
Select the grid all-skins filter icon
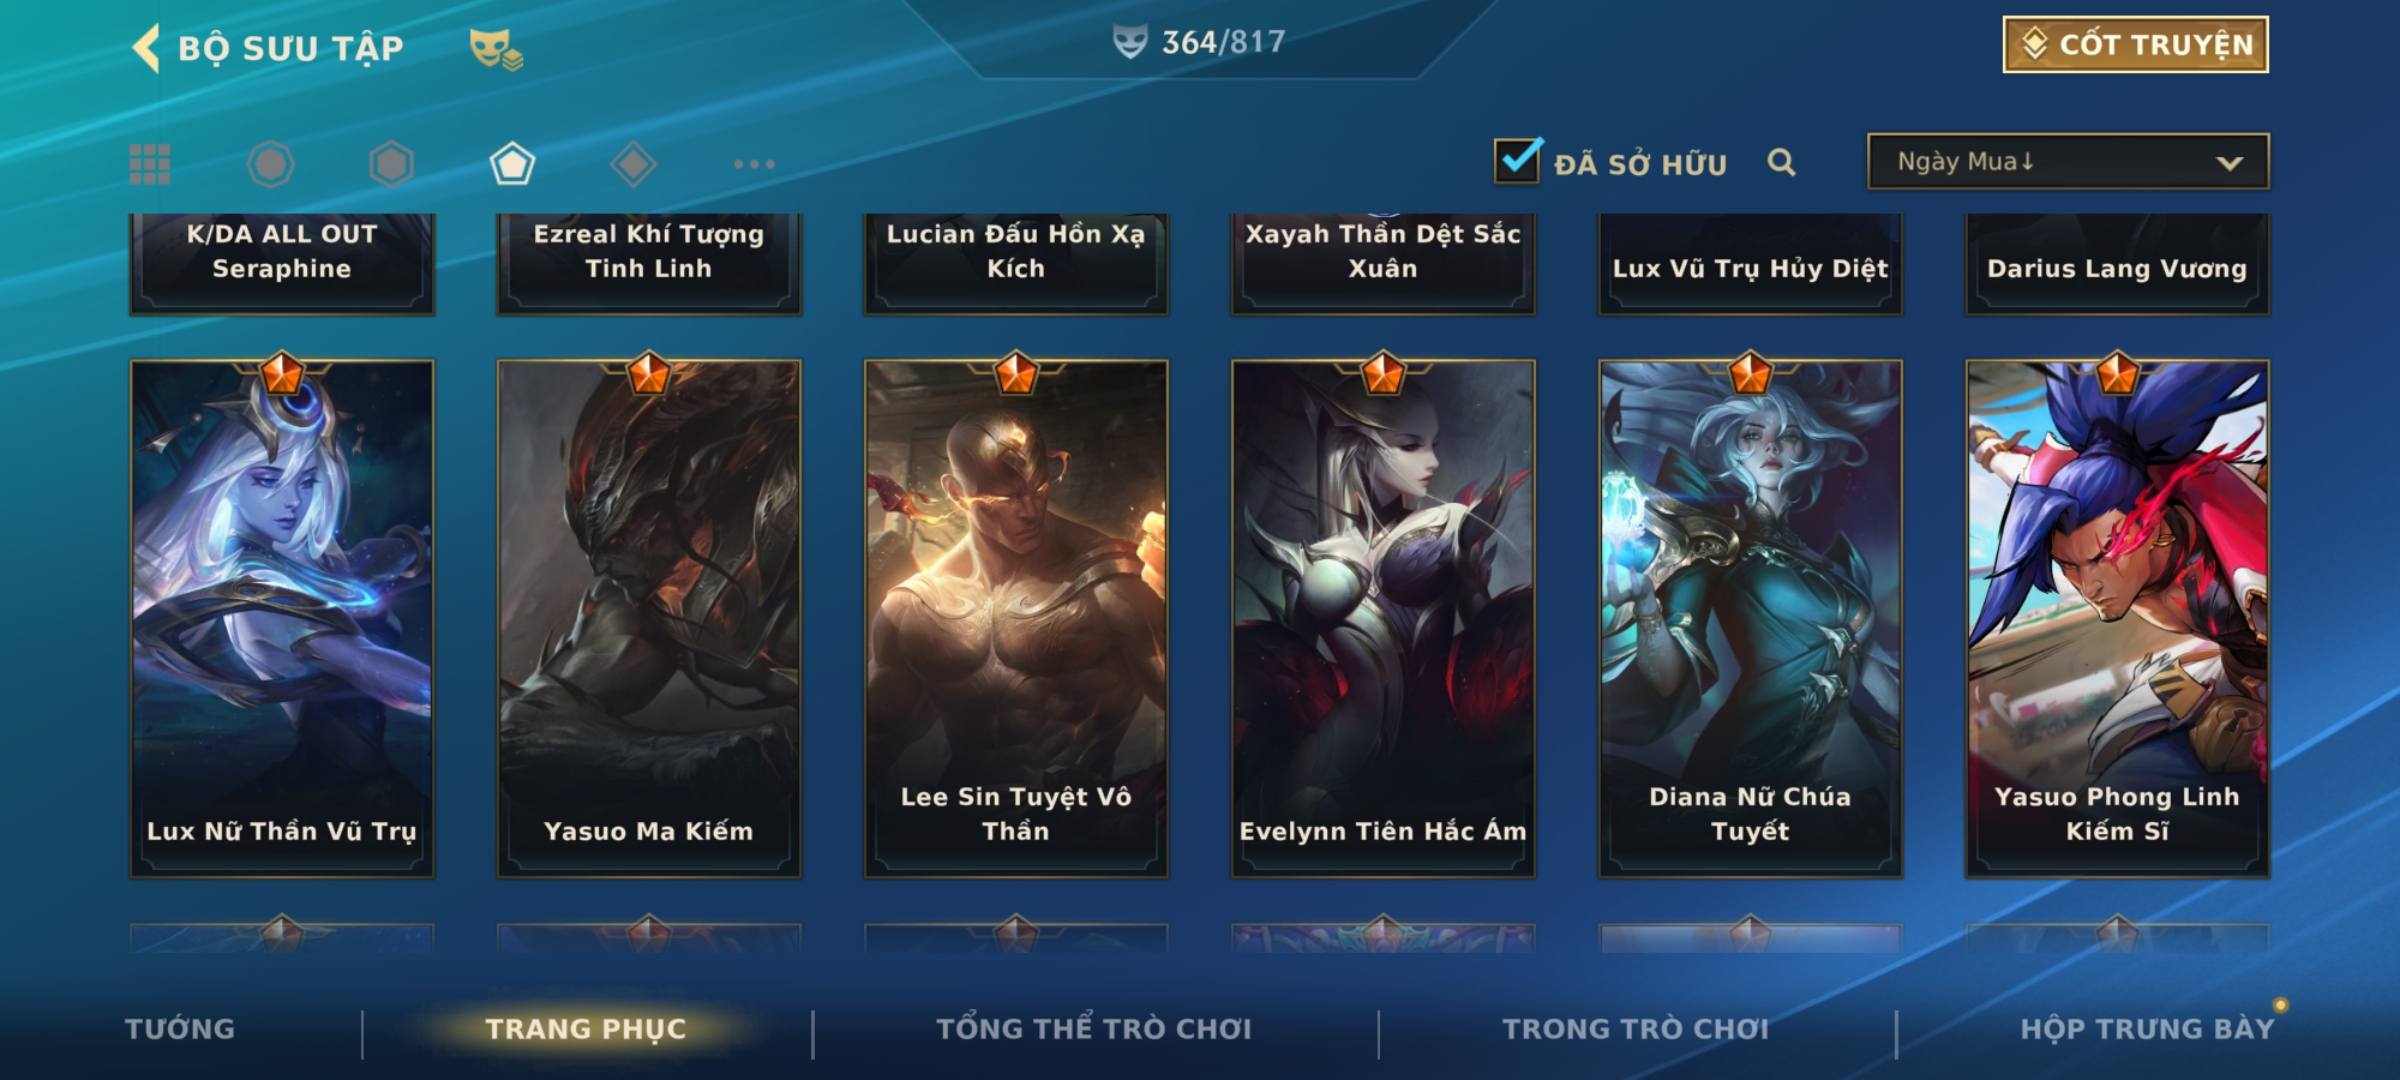(x=150, y=164)
